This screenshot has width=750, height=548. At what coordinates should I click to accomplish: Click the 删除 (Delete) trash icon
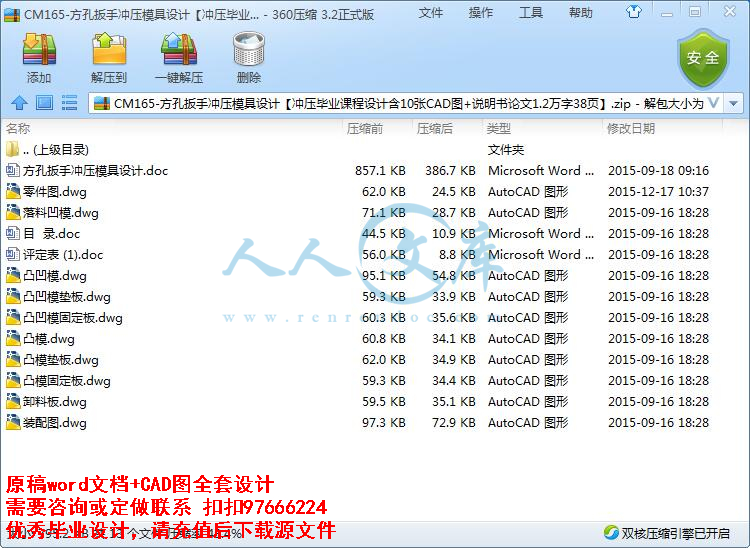249,49
